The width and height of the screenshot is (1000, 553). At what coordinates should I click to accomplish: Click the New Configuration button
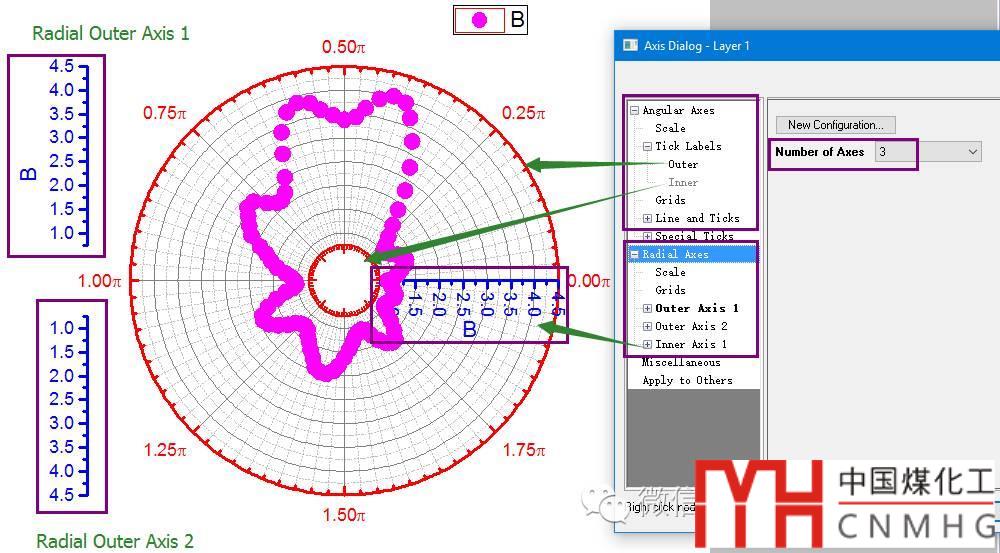coord(835,125)
